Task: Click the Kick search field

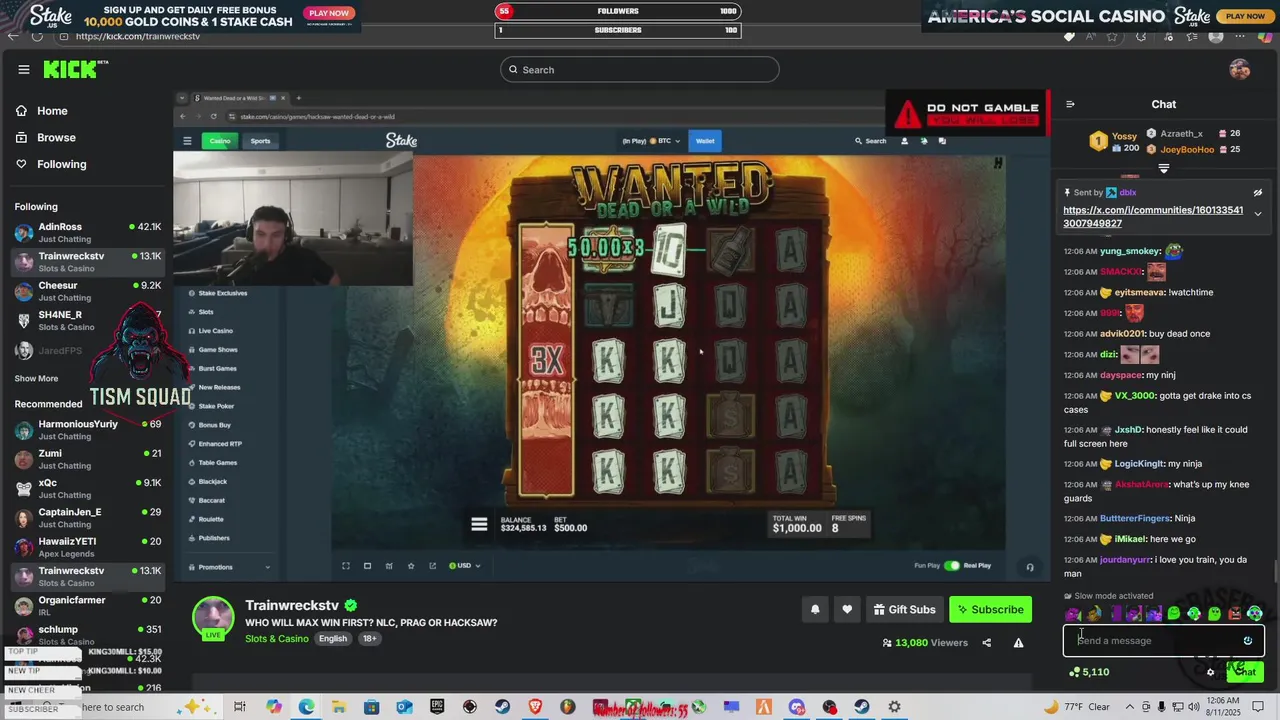Action: (640, 69)
